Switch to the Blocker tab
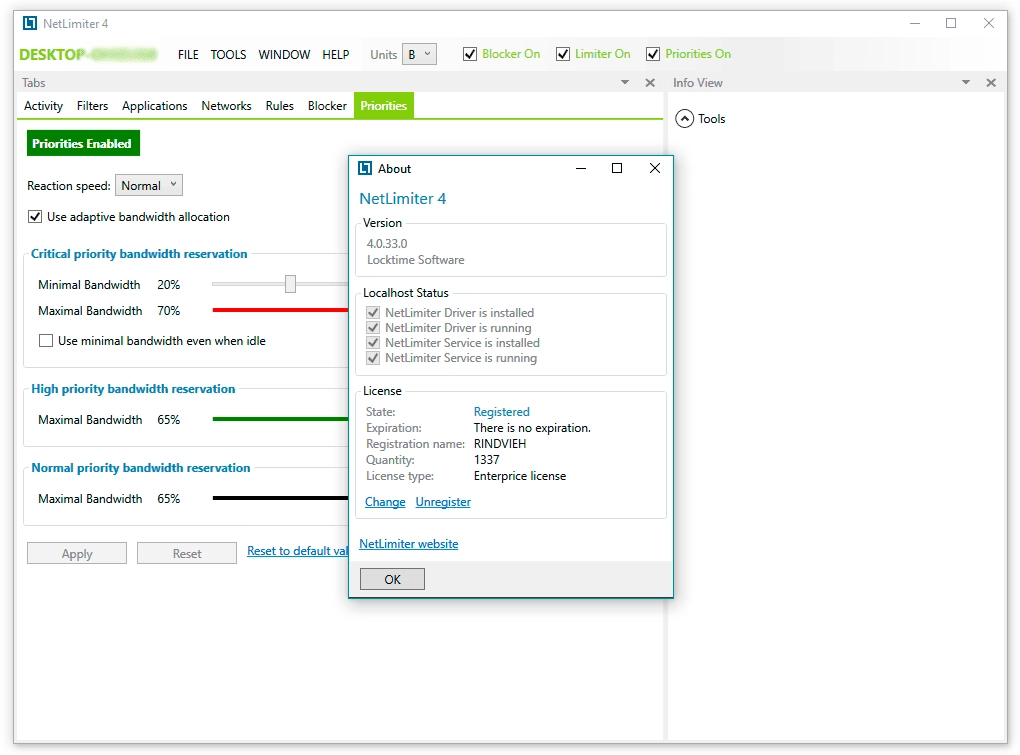 tap(327, 105)
